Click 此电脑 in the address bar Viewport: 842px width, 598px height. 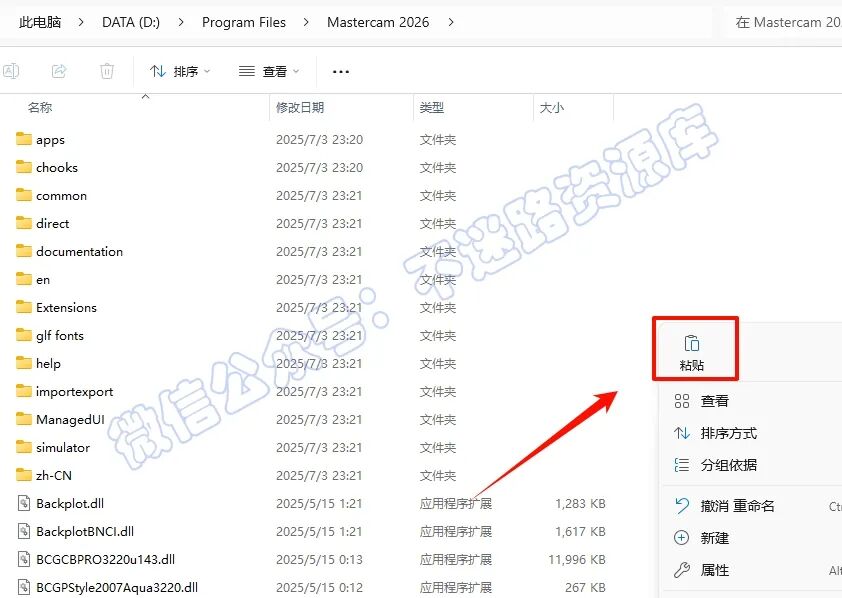coord(40,22)
